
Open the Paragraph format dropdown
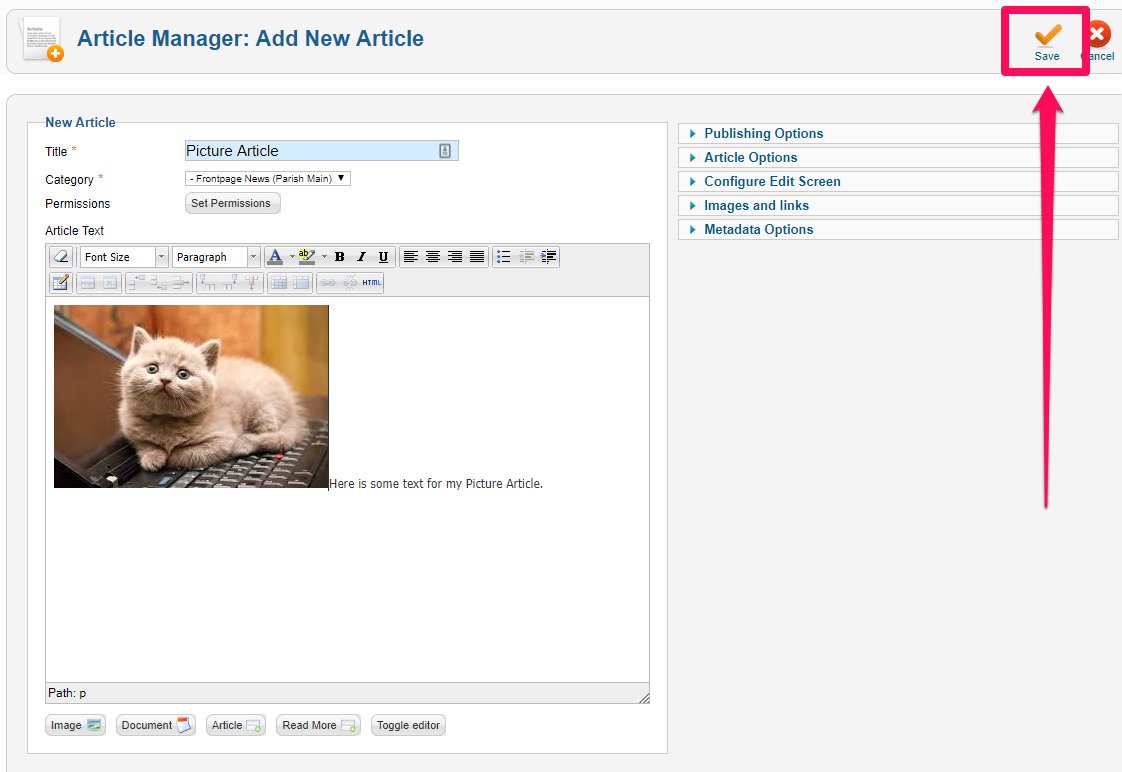pos(215,256)
